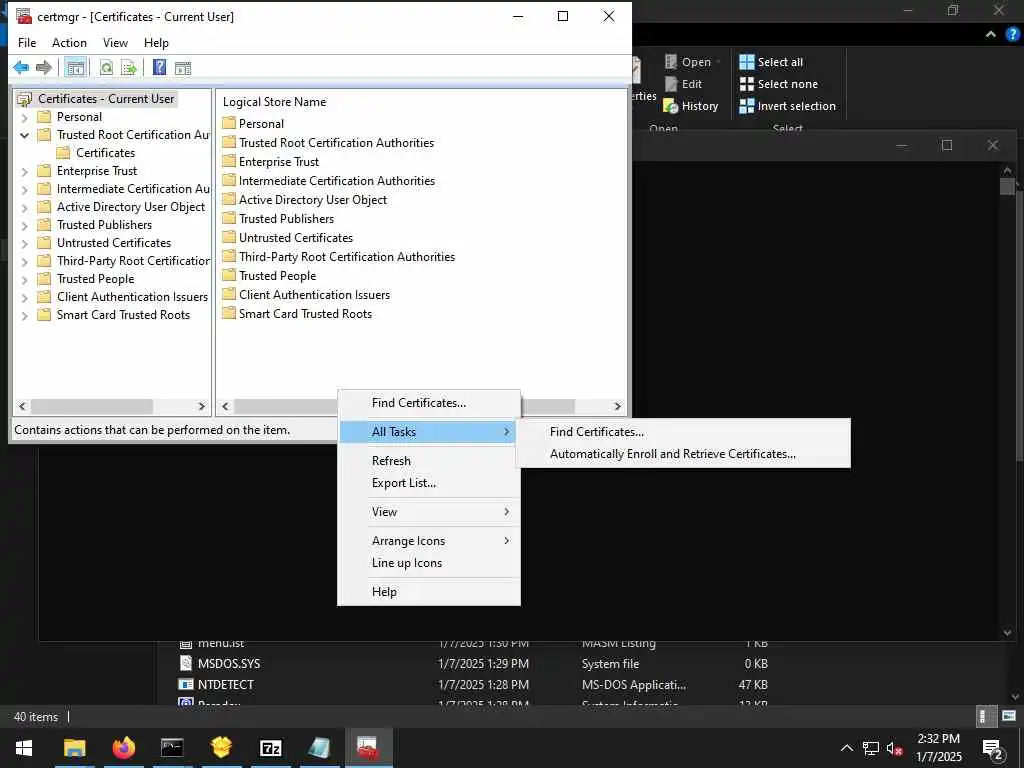The image size is (1024, 768).
Task: Select All Tasks in the context menu
Action: pyautogui.click(x=429, y=432)
